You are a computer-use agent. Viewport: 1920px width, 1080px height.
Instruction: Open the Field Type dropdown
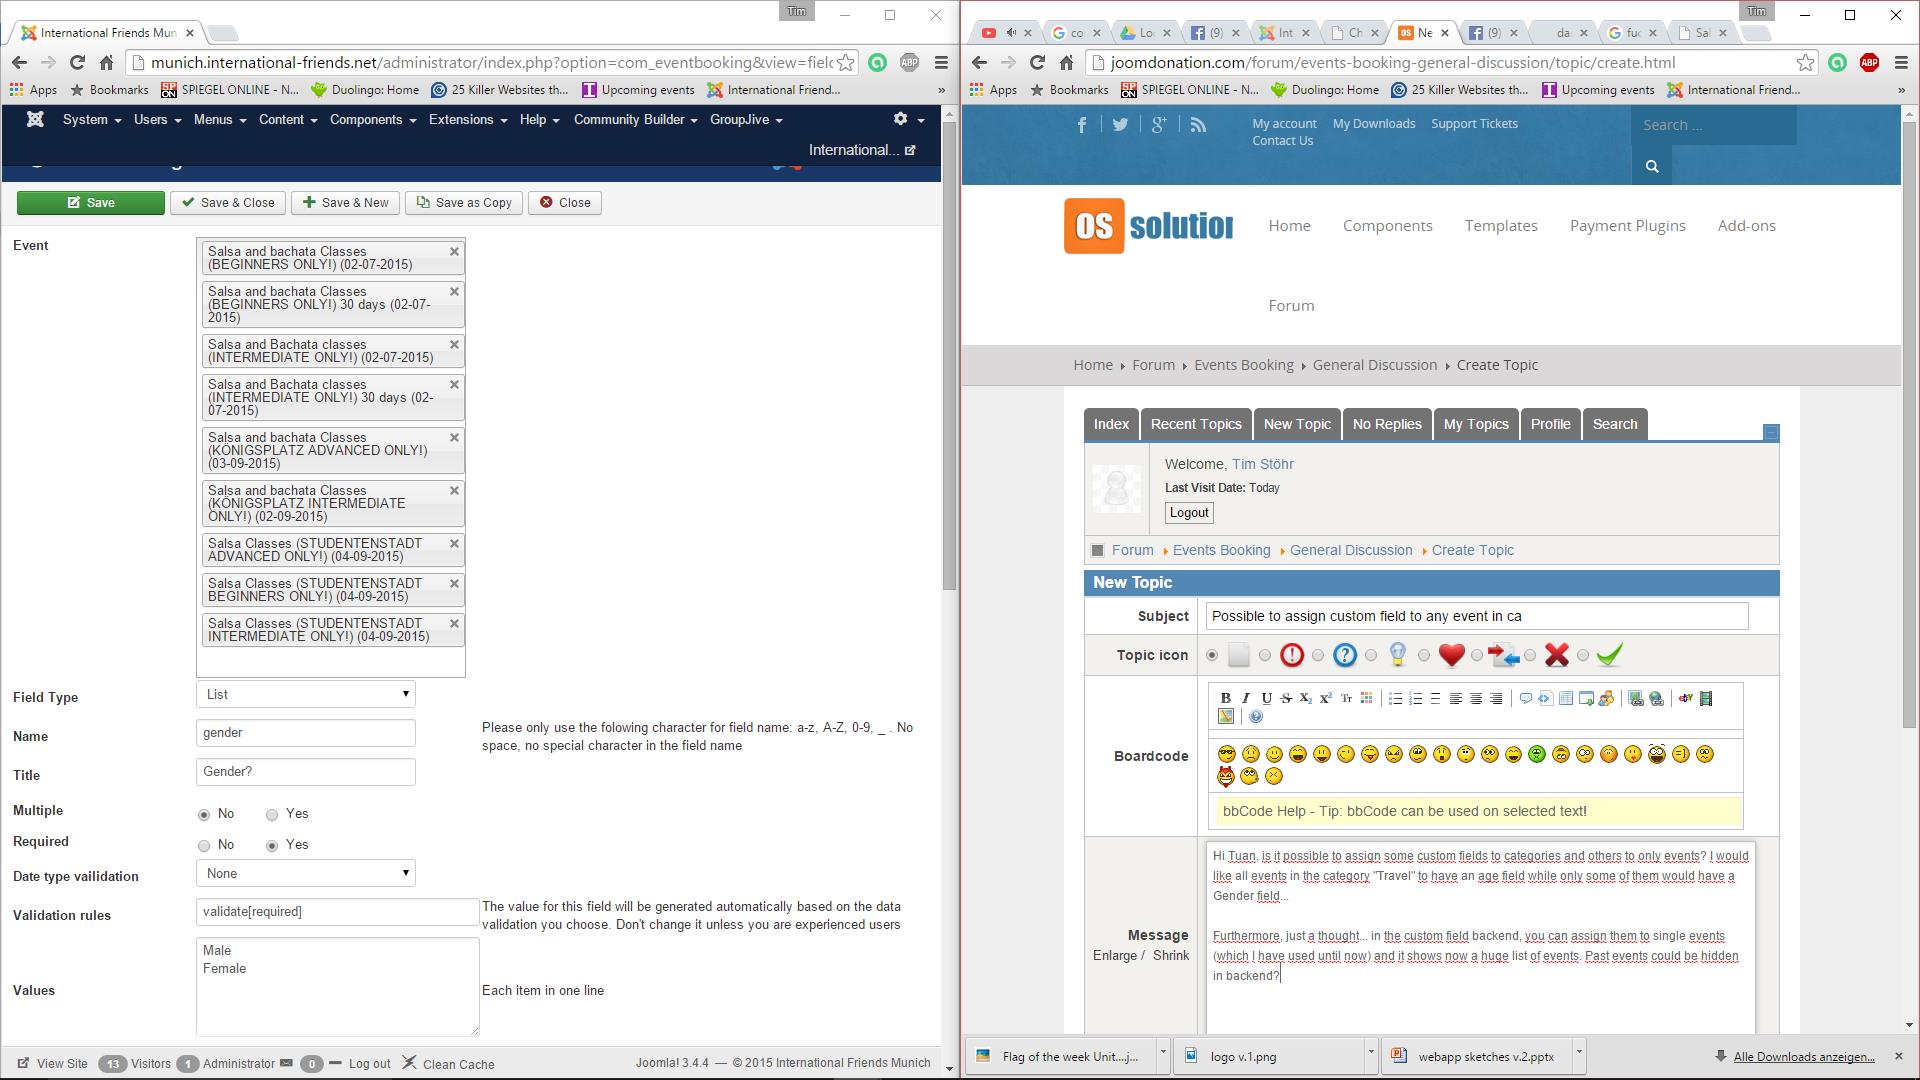(305, 694)
